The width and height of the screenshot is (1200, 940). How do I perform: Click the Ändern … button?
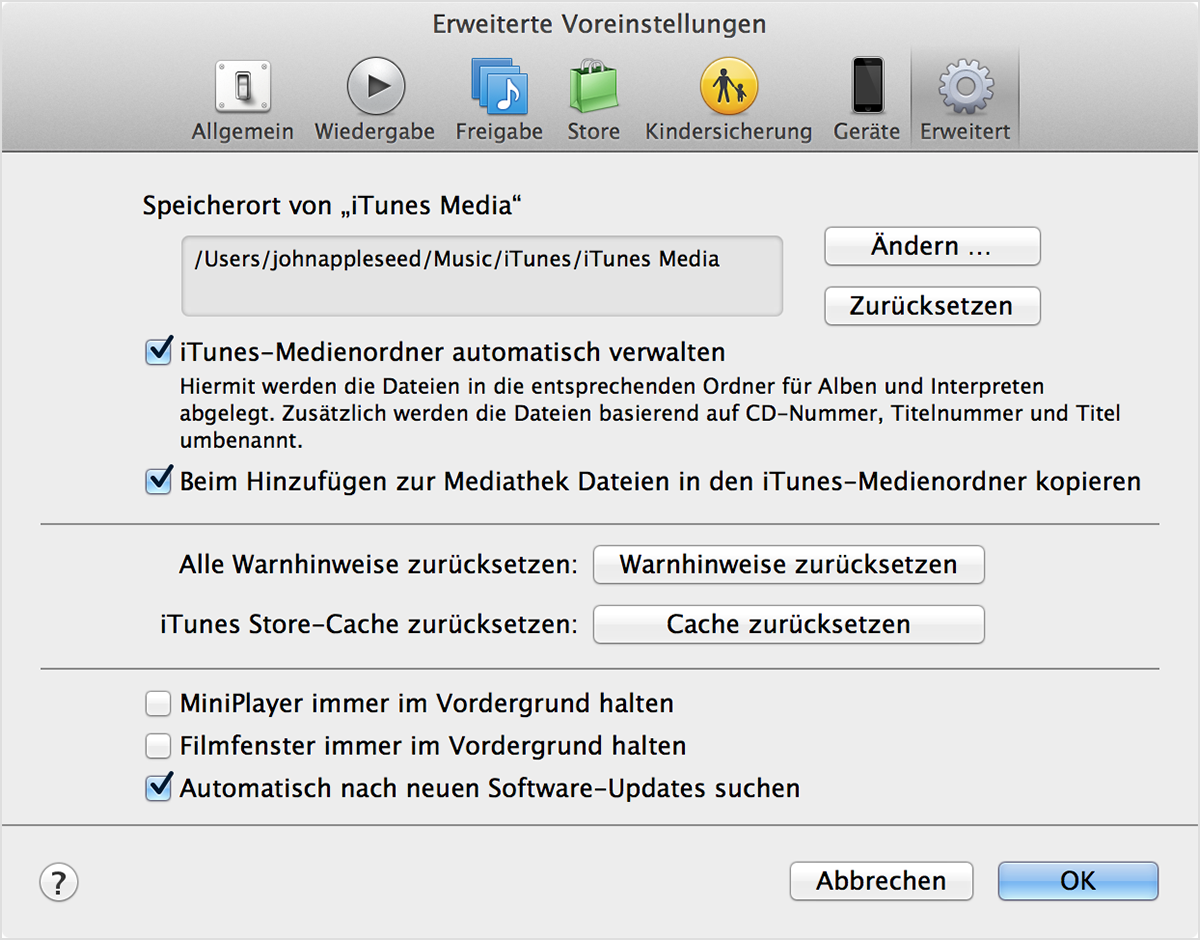point(932,247)
